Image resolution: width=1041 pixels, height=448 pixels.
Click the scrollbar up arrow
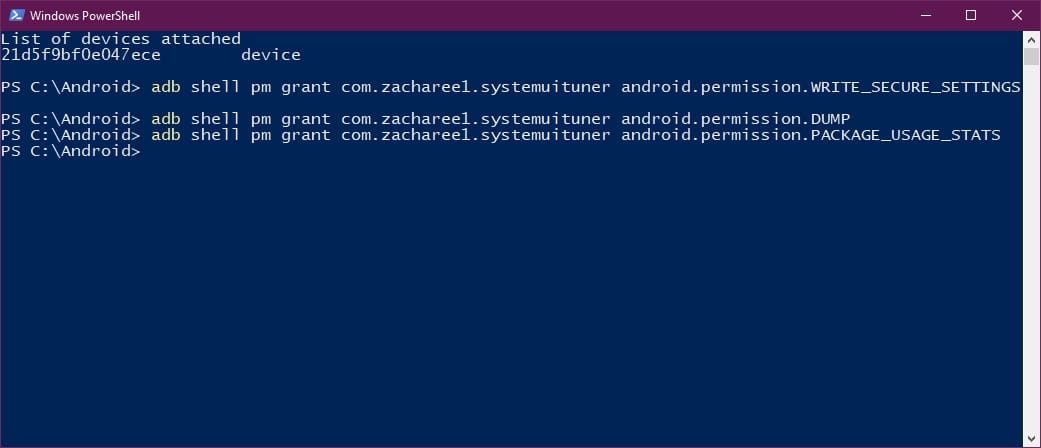(1031, 39)
